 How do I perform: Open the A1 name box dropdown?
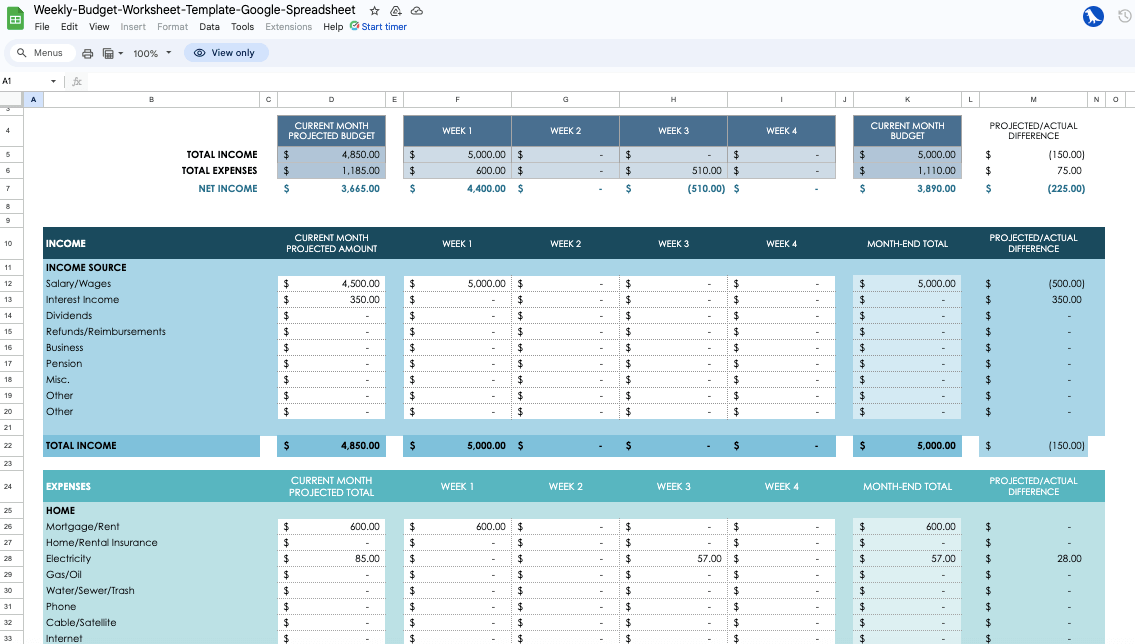(53, 81)
